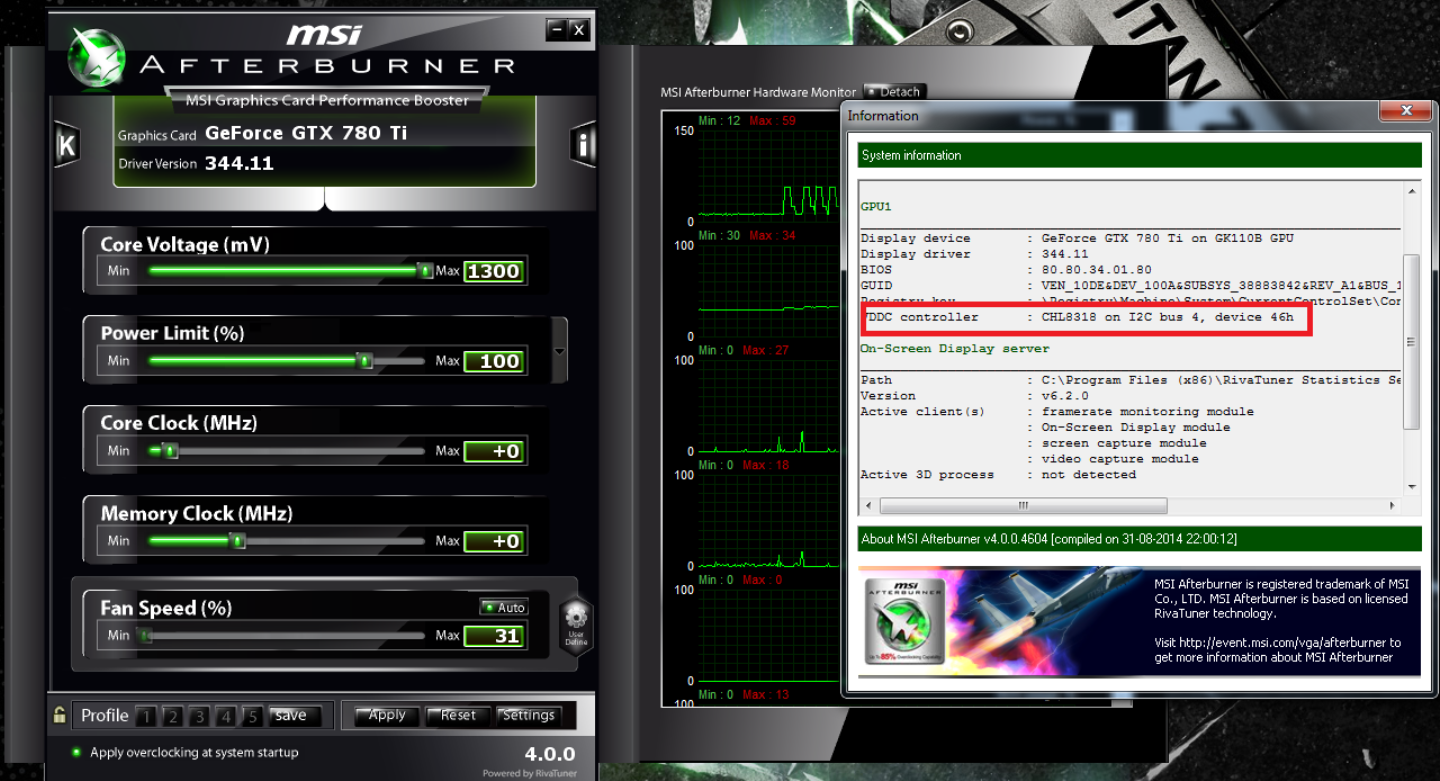Minimize the Afterburner main window
This screenshot has width=1440, height=781.
point(557,30)
